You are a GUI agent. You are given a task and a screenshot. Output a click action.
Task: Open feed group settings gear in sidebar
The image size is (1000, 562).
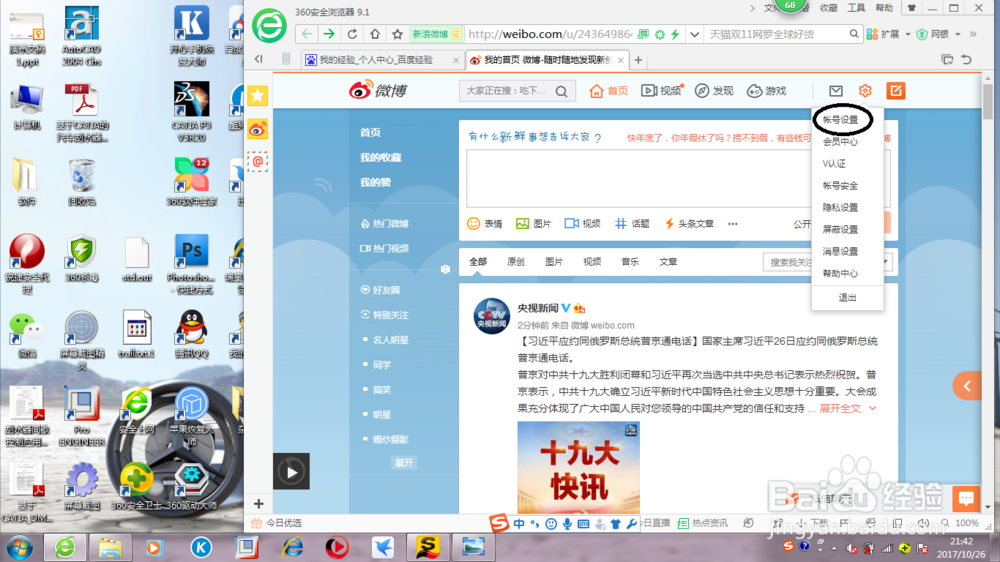tap(445, 269)
